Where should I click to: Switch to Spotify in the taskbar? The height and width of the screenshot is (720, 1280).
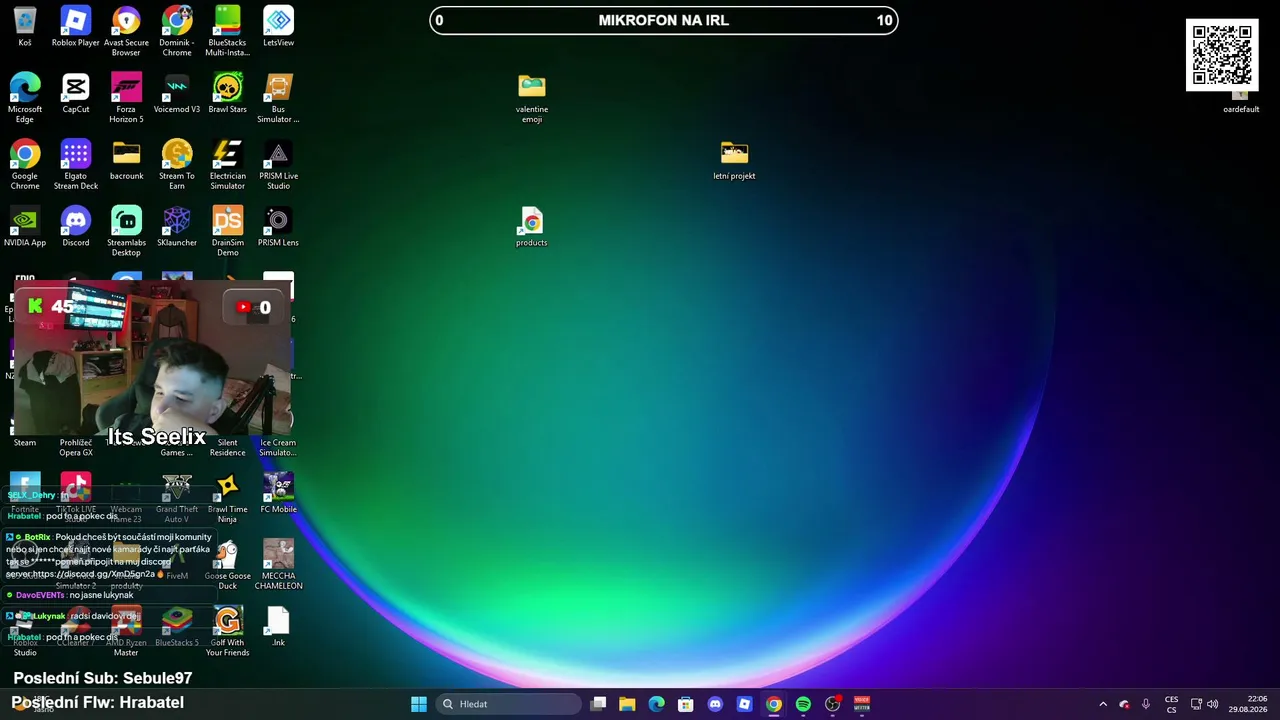[803, 704]
